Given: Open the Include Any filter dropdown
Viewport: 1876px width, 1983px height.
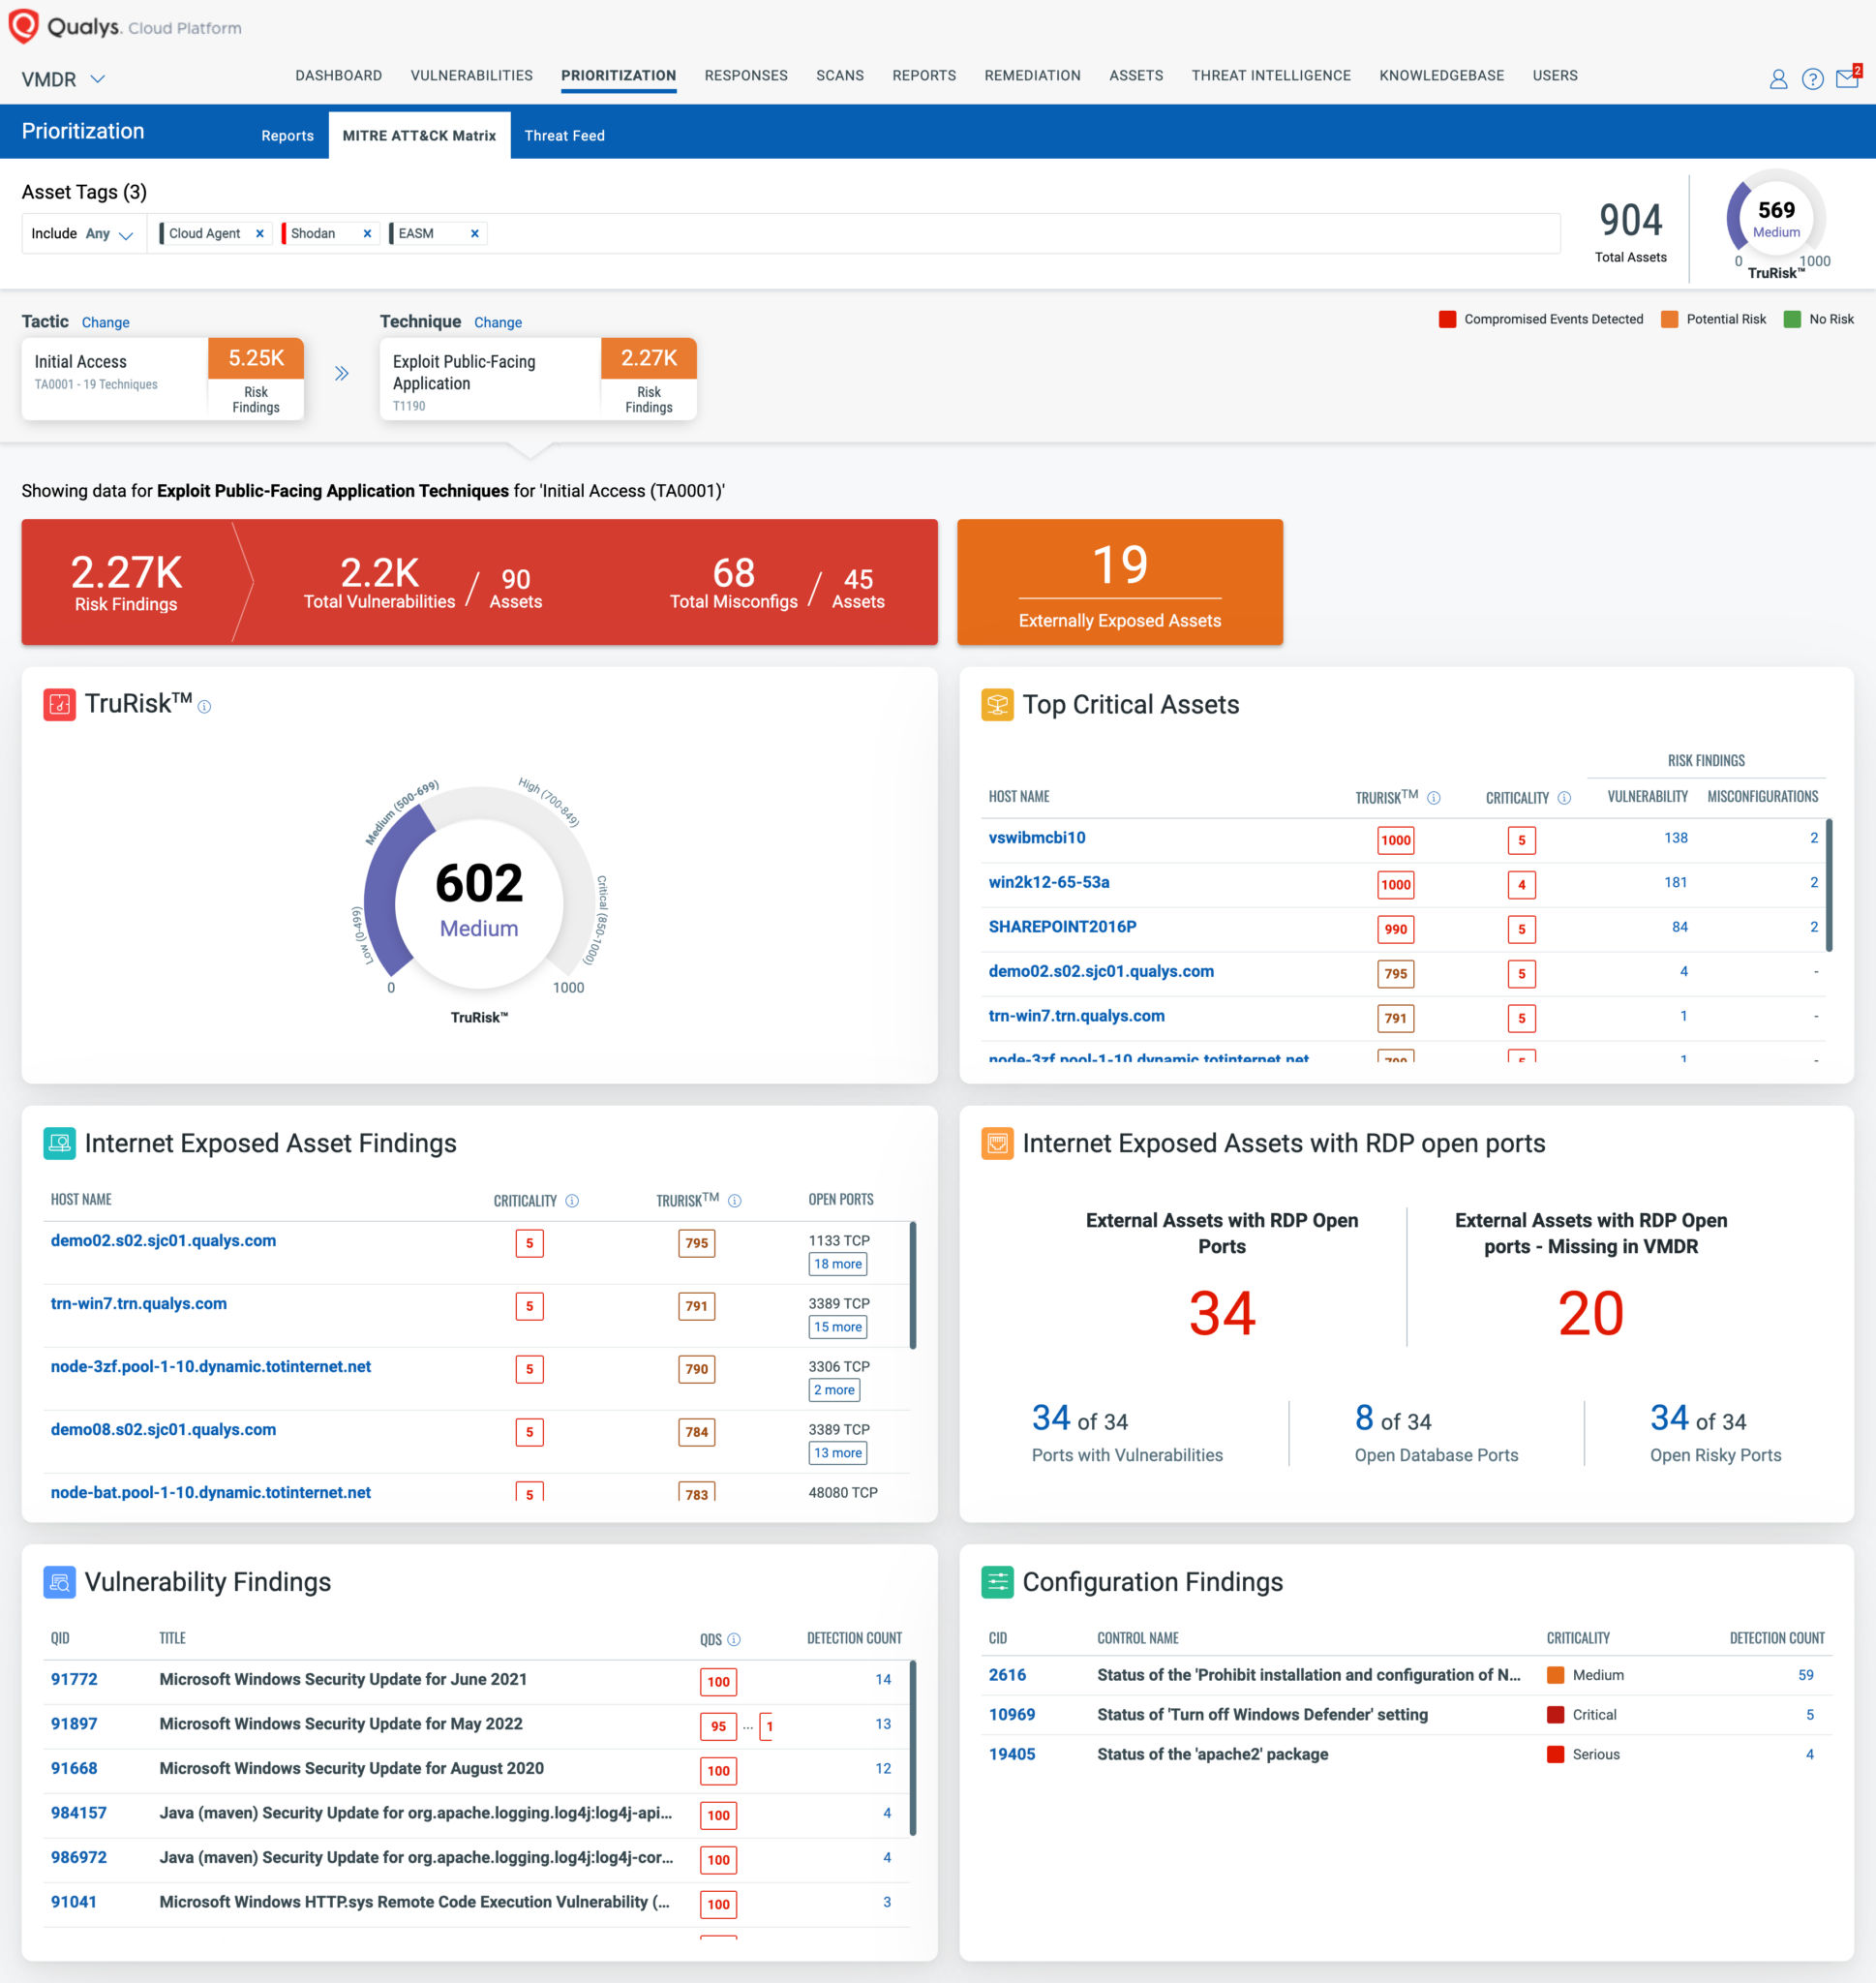Looking at the screenshot, I should click(109, 233).
